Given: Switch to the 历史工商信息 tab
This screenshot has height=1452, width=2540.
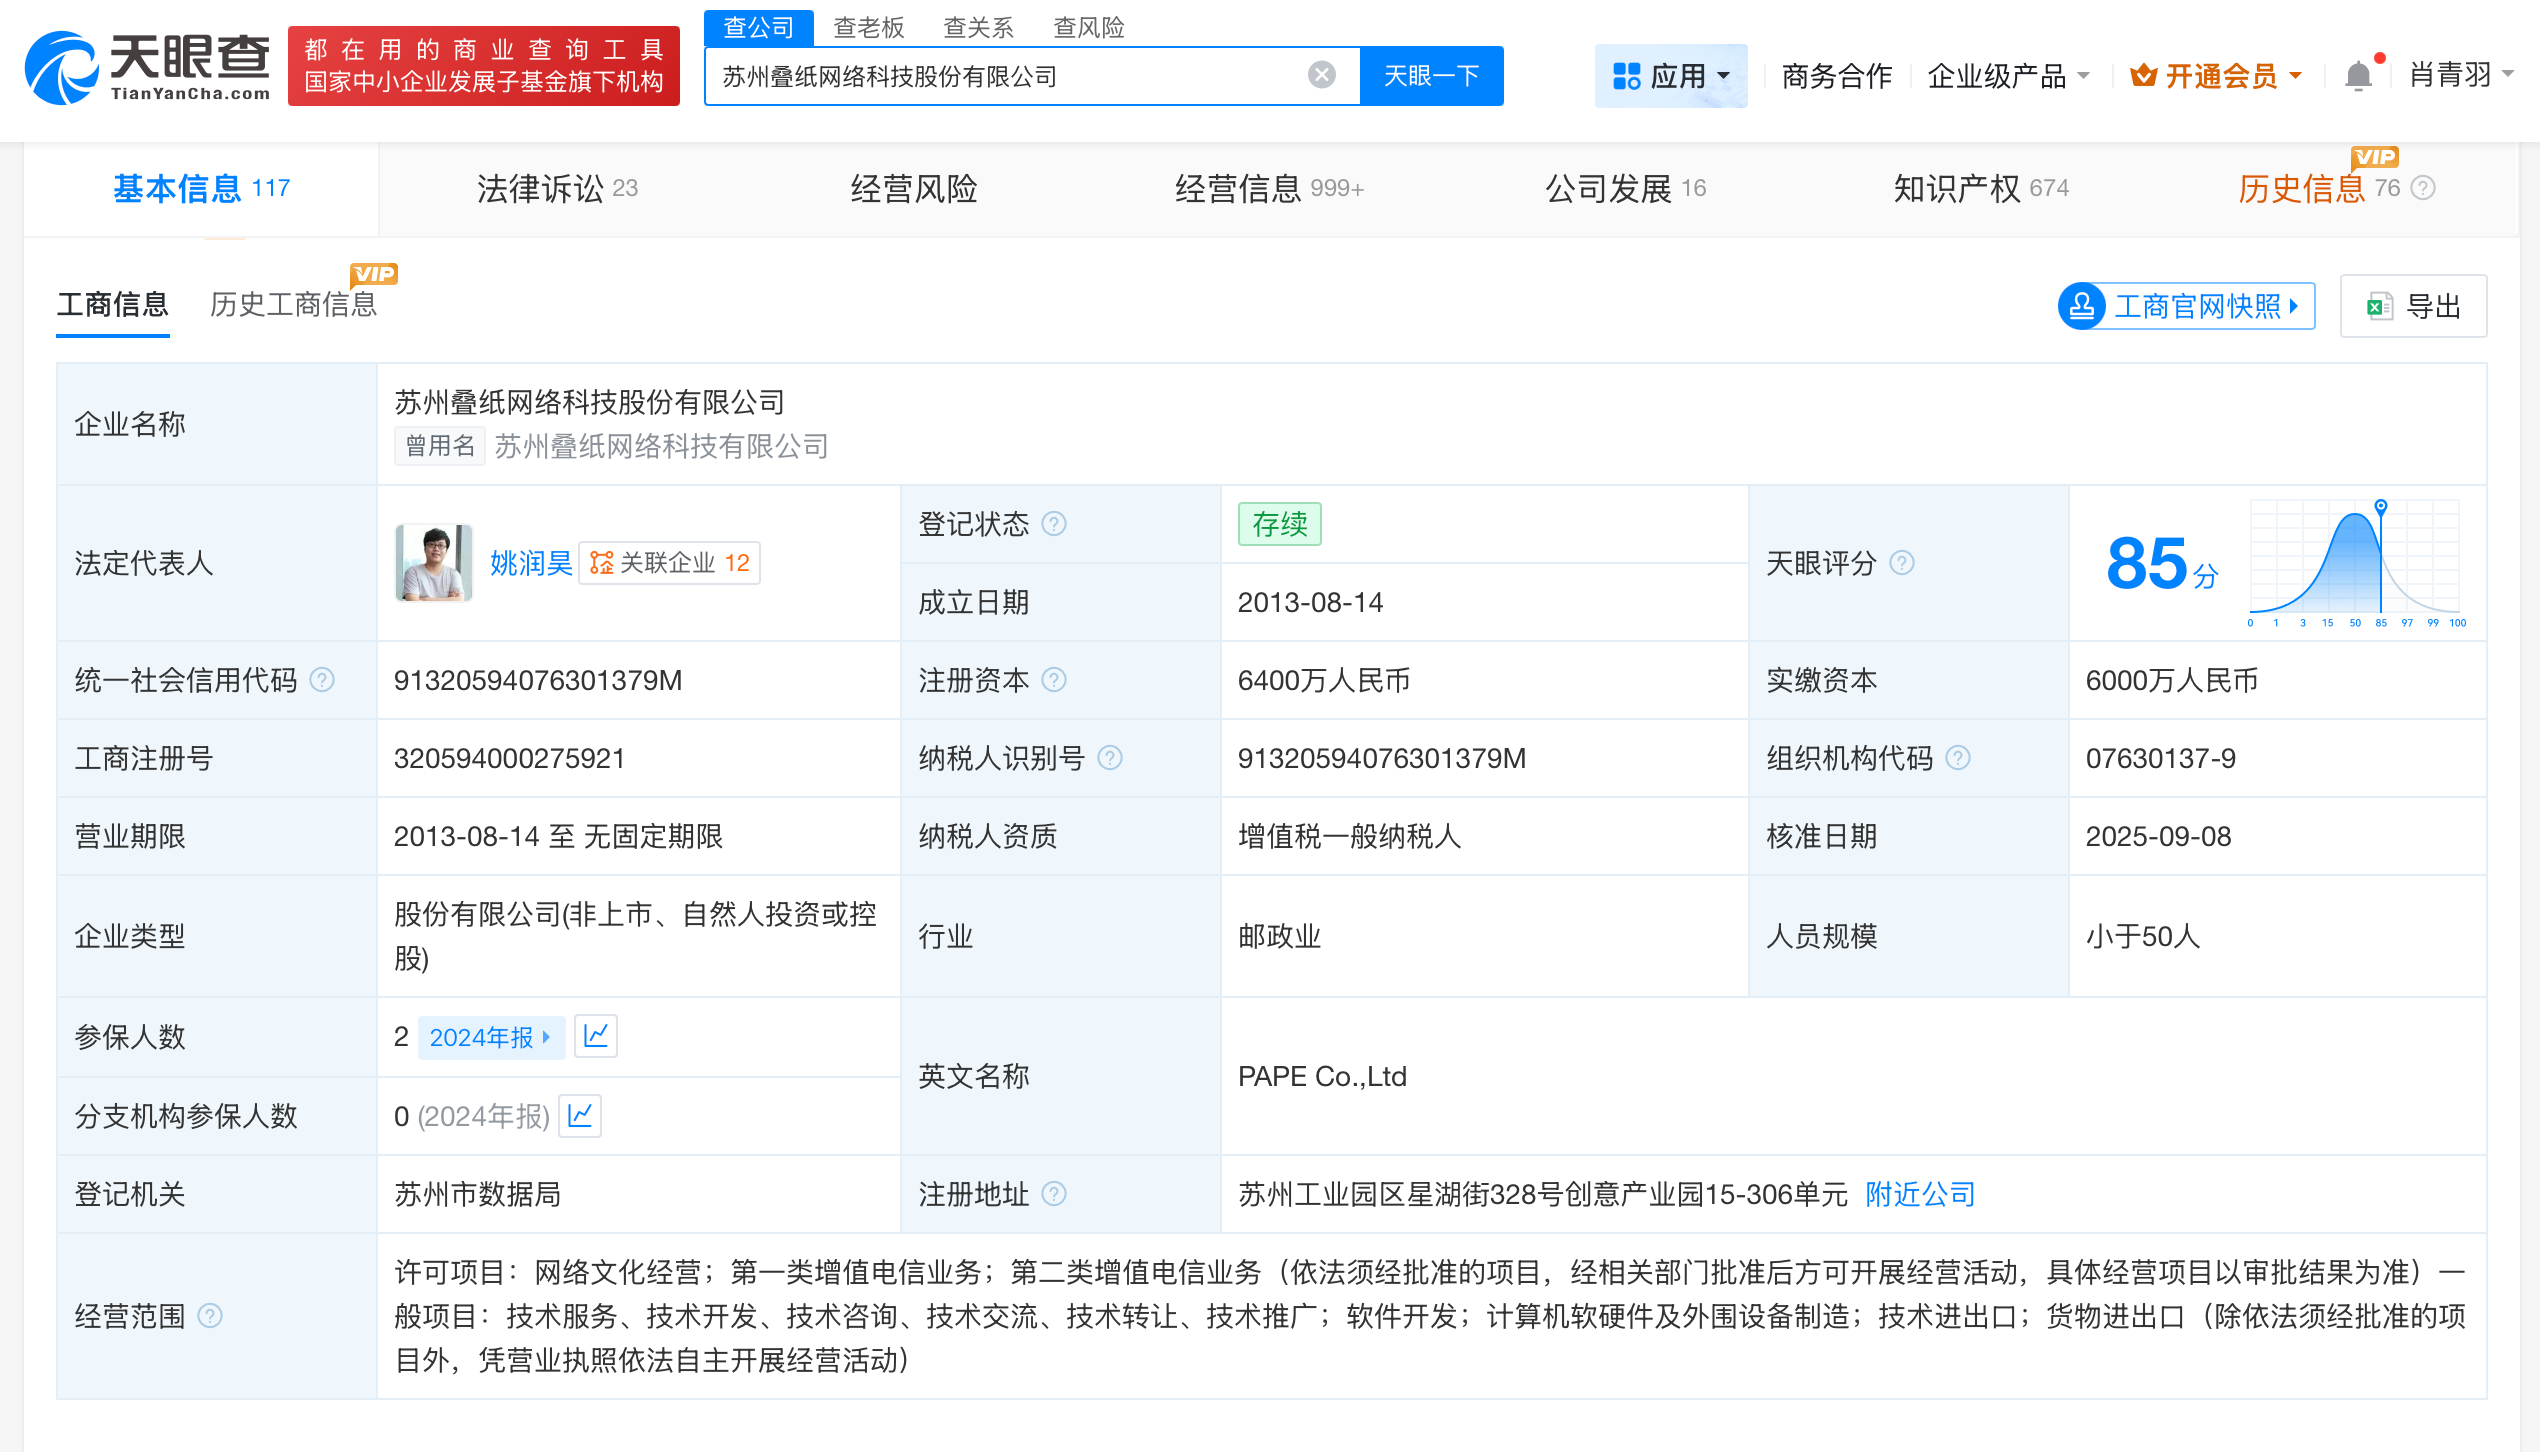Looking at the screenshot, I should 293,305.
